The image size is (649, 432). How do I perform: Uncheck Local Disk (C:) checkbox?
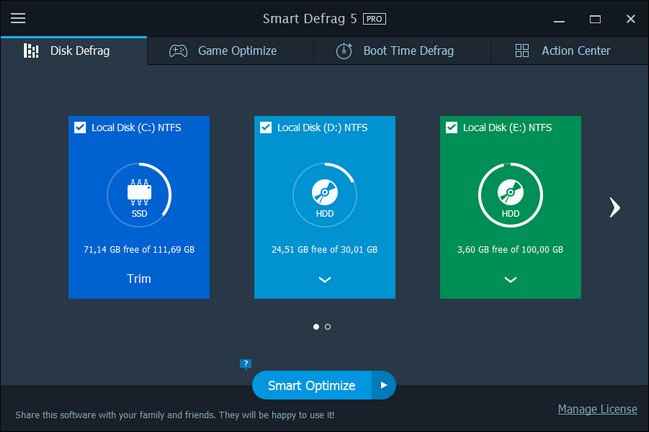click(80, 128)
